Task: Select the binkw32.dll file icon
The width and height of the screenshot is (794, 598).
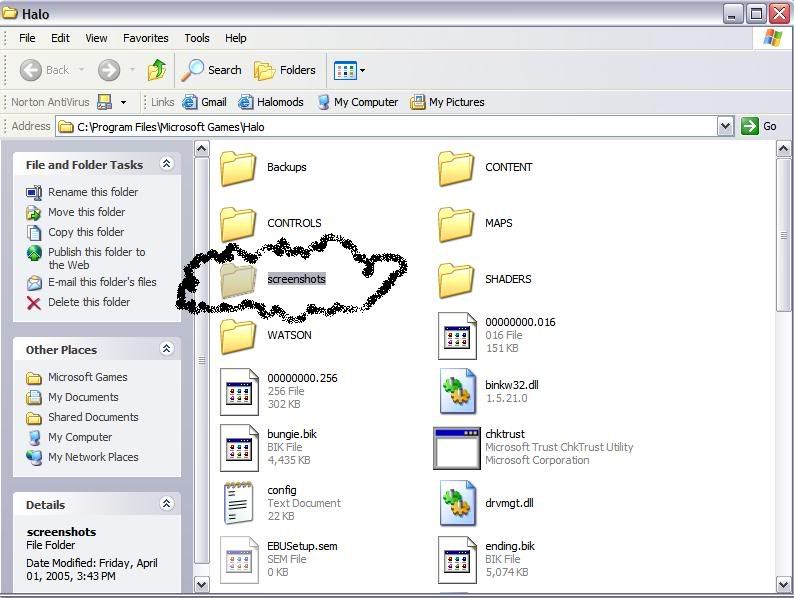Action: tap(457, 392)
